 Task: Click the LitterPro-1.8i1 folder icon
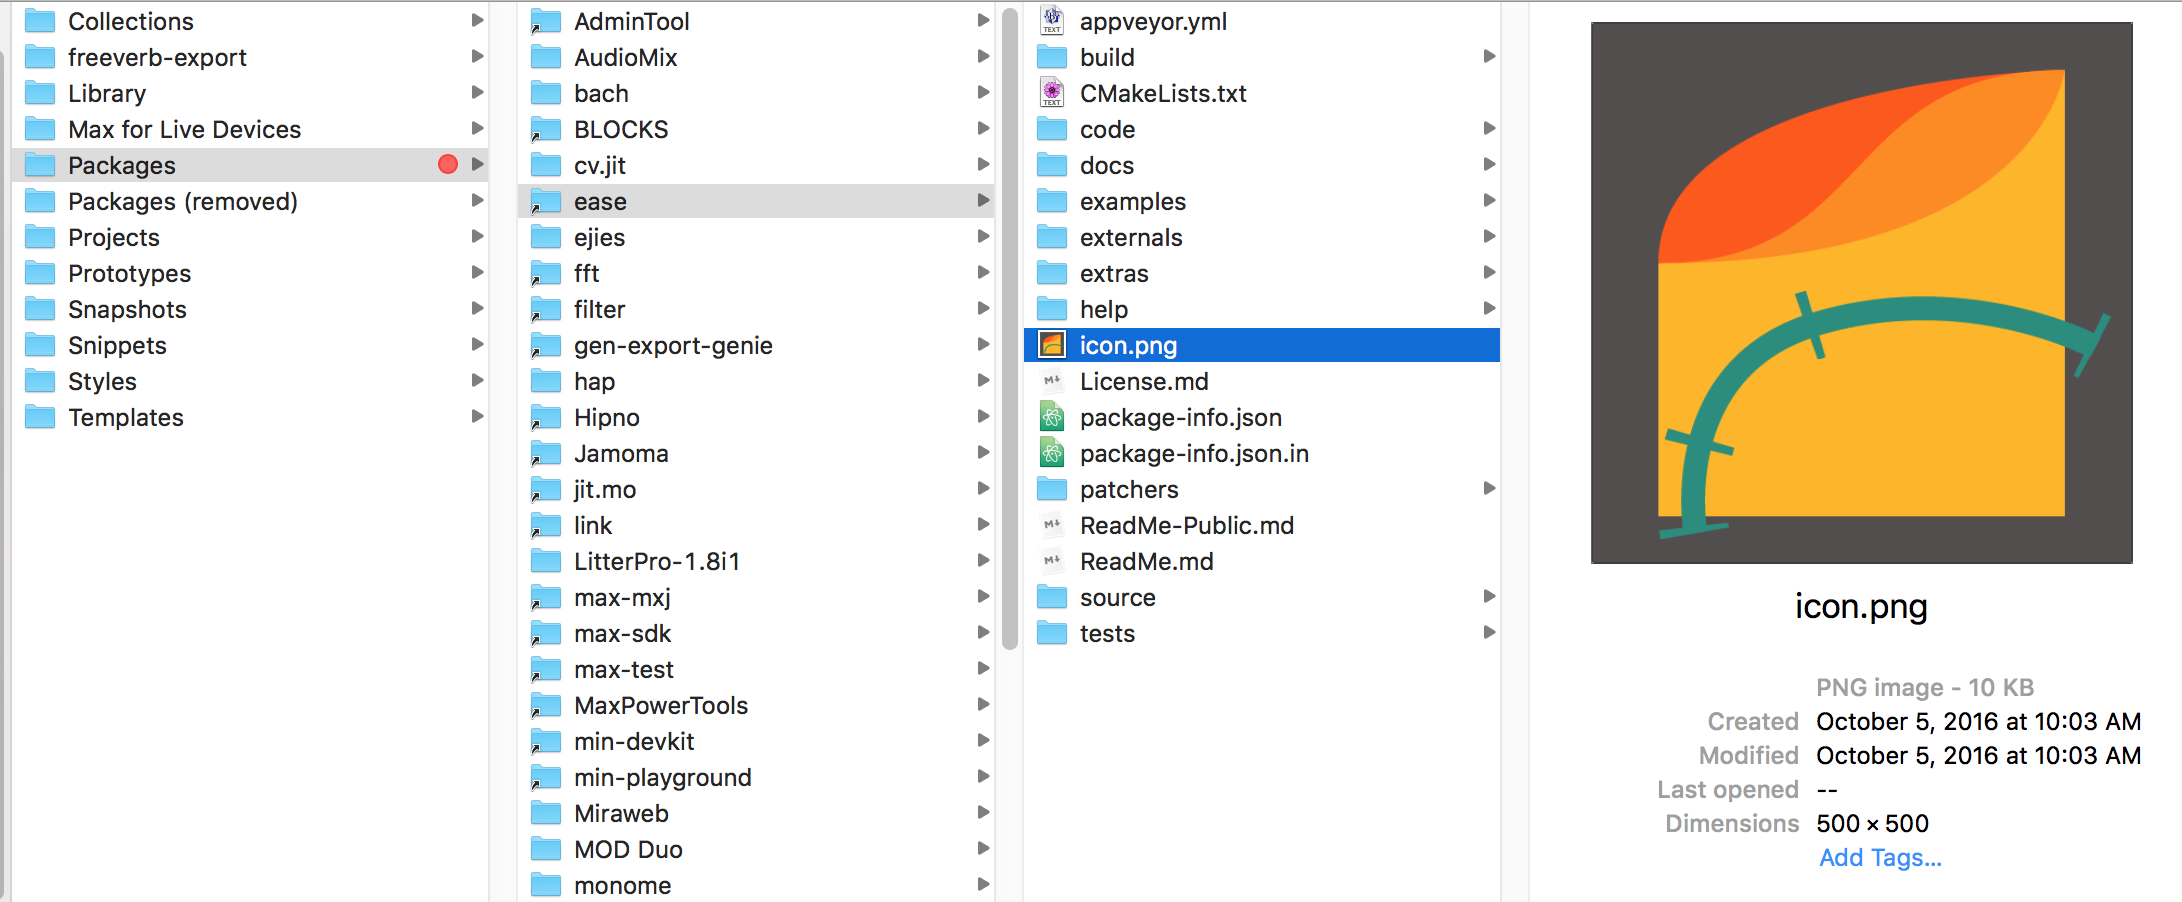(x=546, y=560)
